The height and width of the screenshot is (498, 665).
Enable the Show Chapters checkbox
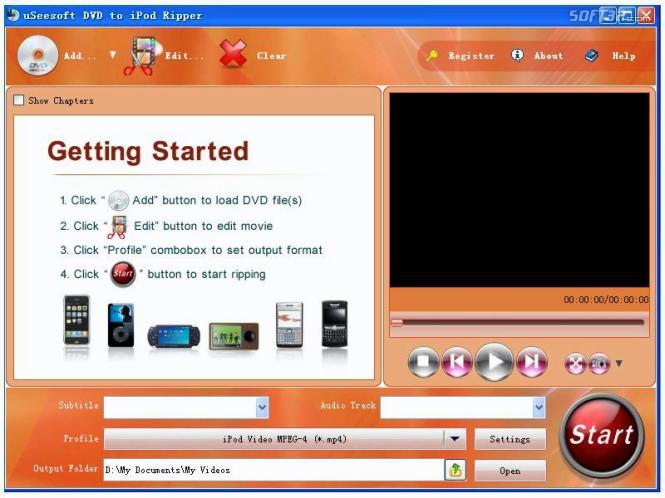(19, 100)
